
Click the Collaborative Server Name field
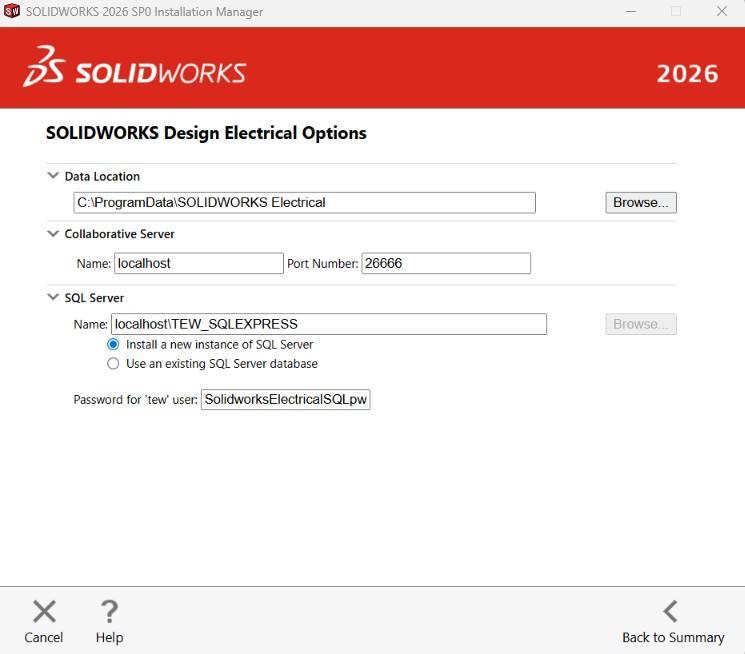click(x=199, y=263)
